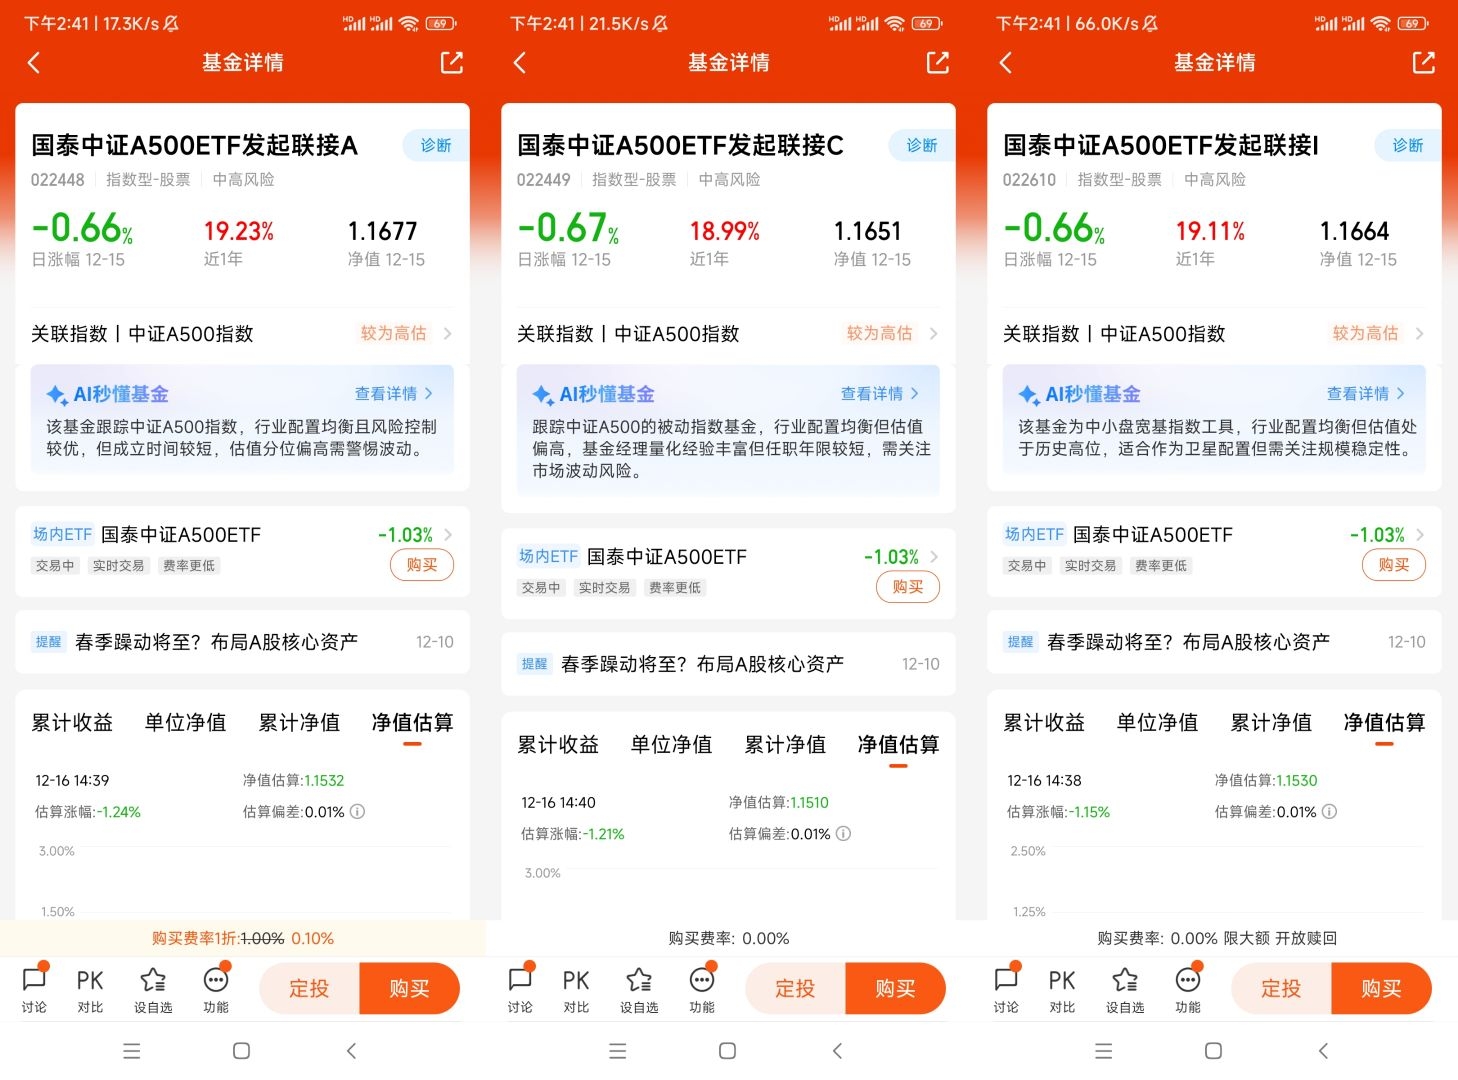The image size is (1458, 1080).
Task: Open 功能 menu for 联接I fund
Action: (x=1188, y=989)
